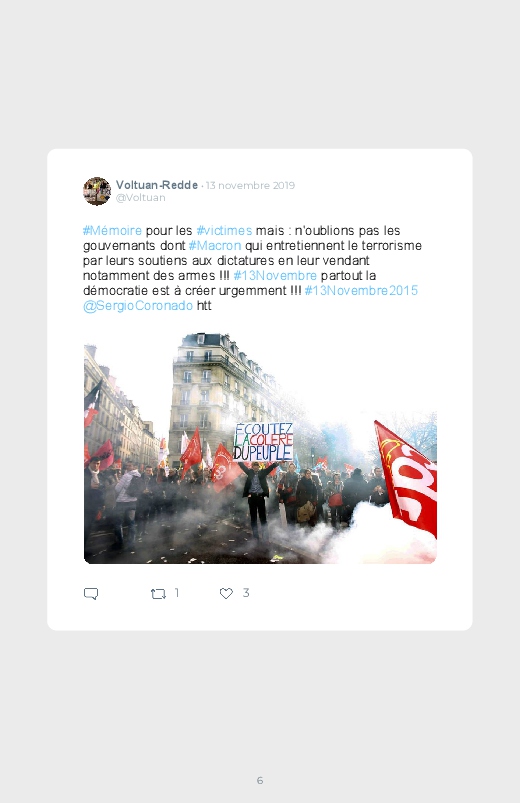Viewport: 520px width, 803px height.
Task: Click the 13 novembre 2019 timestamp
Action: click(250, 185)
